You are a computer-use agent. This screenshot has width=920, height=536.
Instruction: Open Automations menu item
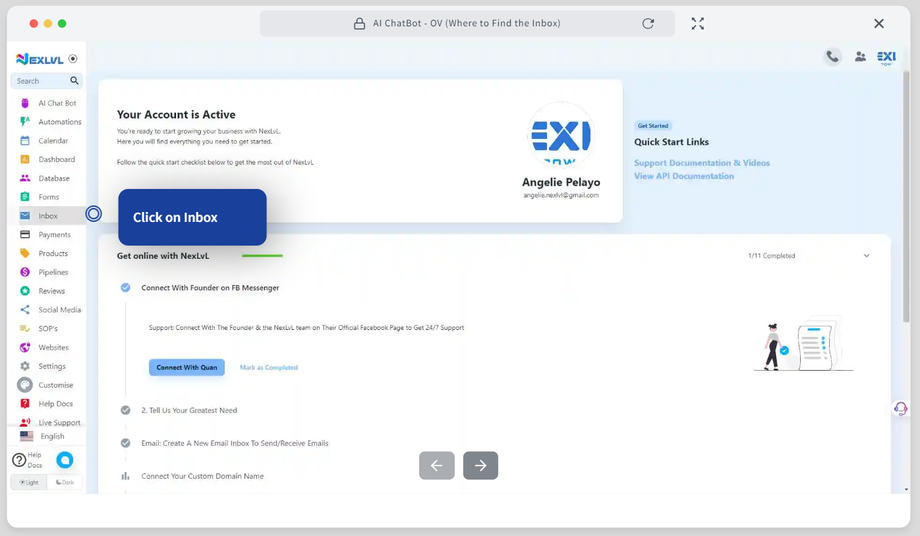[x=60, y=122]
